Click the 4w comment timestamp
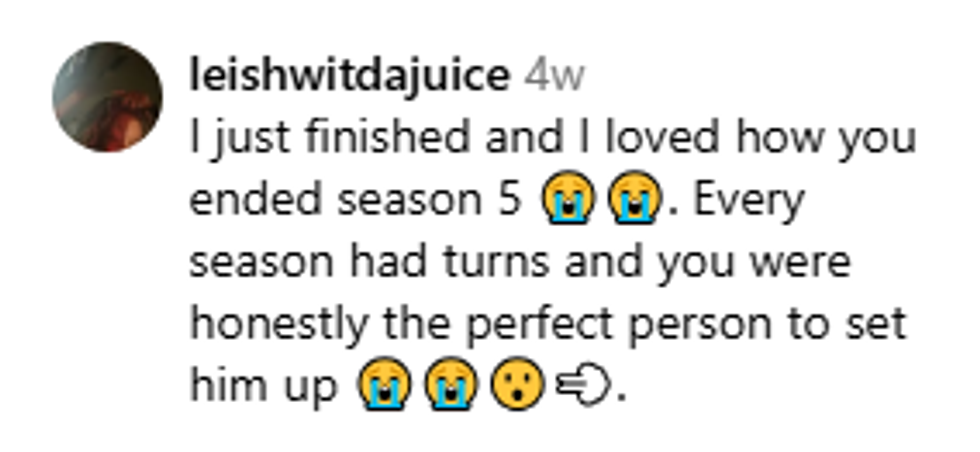The width and height of the screenshot is (980, 452). (x=554, y=76)
